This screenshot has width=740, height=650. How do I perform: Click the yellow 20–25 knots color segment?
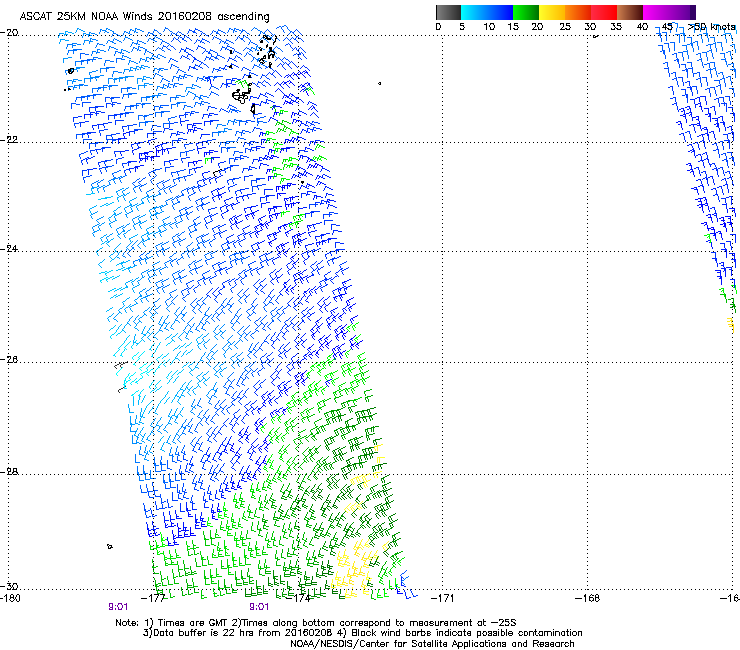(552, 12)
